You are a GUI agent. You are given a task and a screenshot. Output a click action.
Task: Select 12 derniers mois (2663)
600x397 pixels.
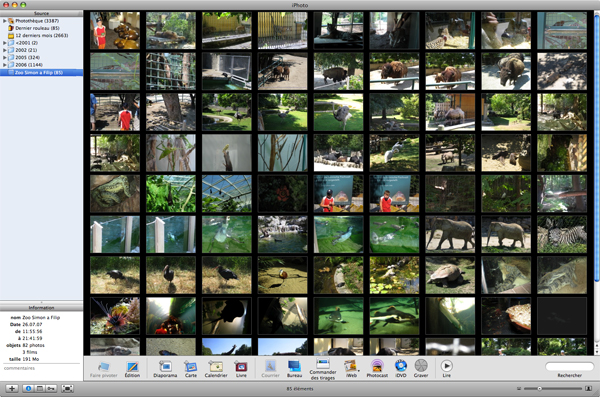pos(41,35)
